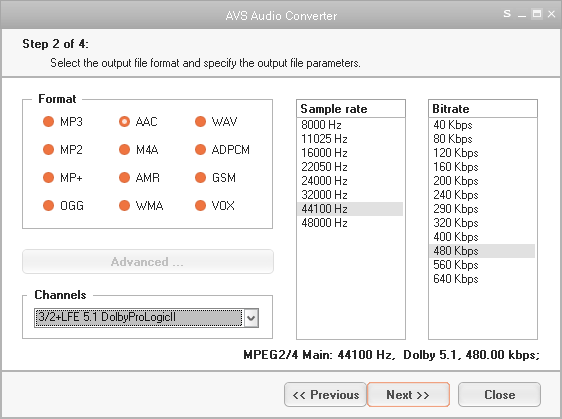
Task: Select the highlighted 44100 Hz entry
Action: click(x=350, y=209)
